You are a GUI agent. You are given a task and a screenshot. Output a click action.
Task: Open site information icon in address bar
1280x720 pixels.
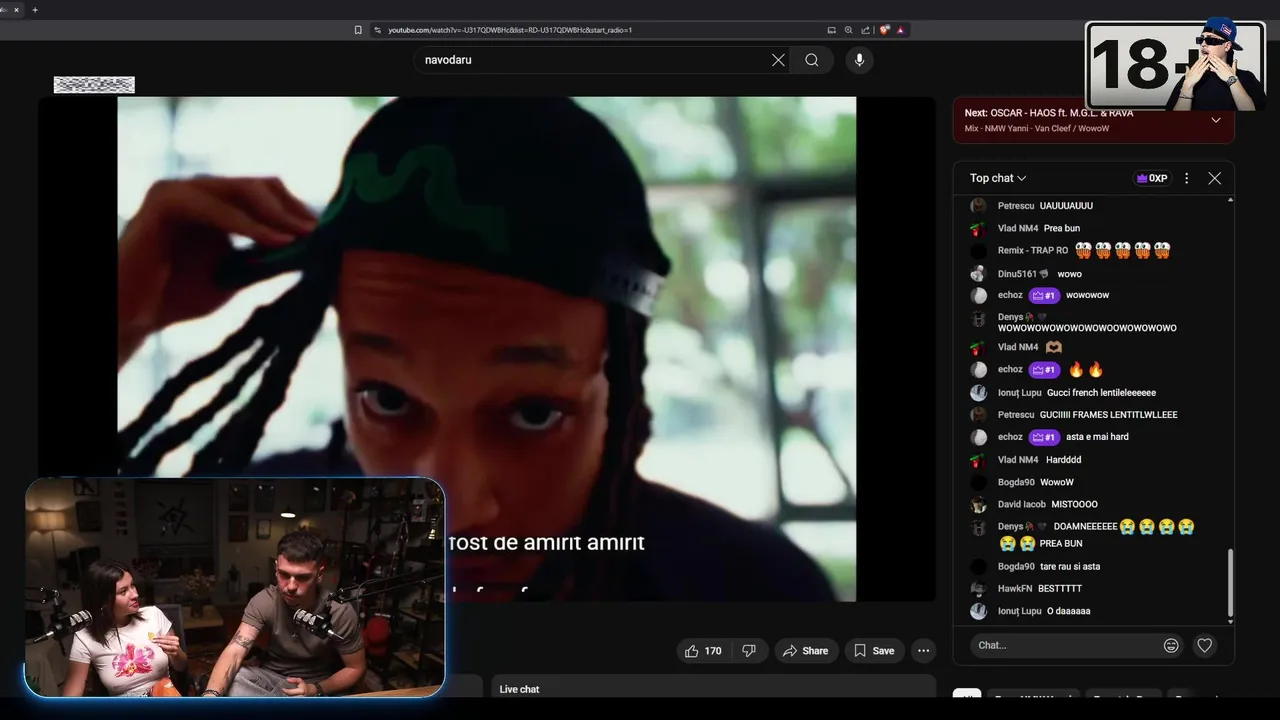pyautogui.click(x=378, y=30)
